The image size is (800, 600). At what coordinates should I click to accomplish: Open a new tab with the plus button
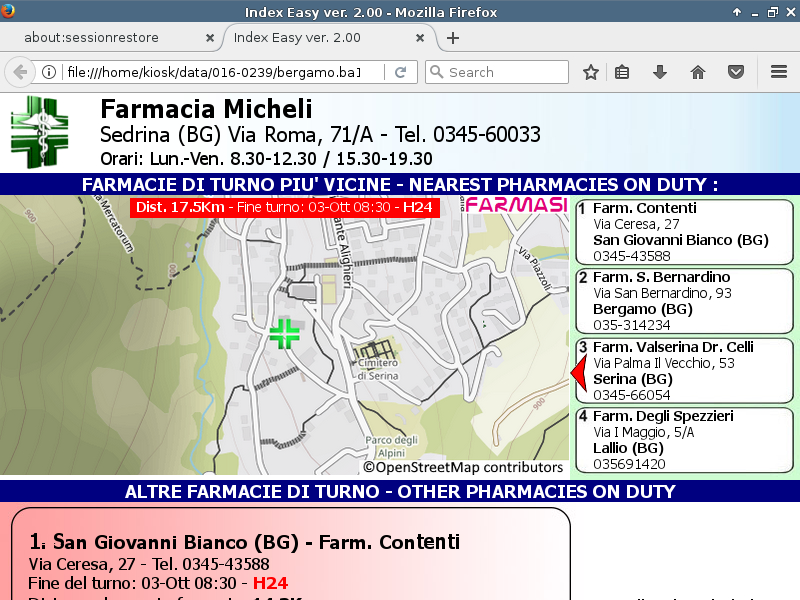point(453,38)
